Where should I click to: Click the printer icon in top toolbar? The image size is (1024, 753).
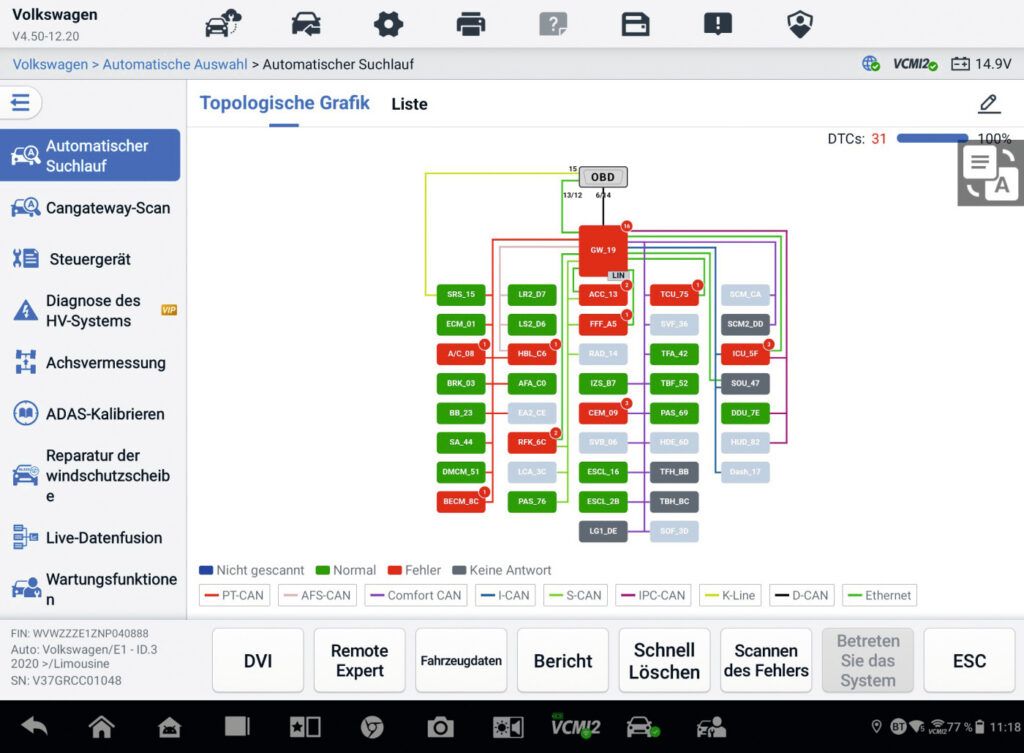(x=470, y=24)
